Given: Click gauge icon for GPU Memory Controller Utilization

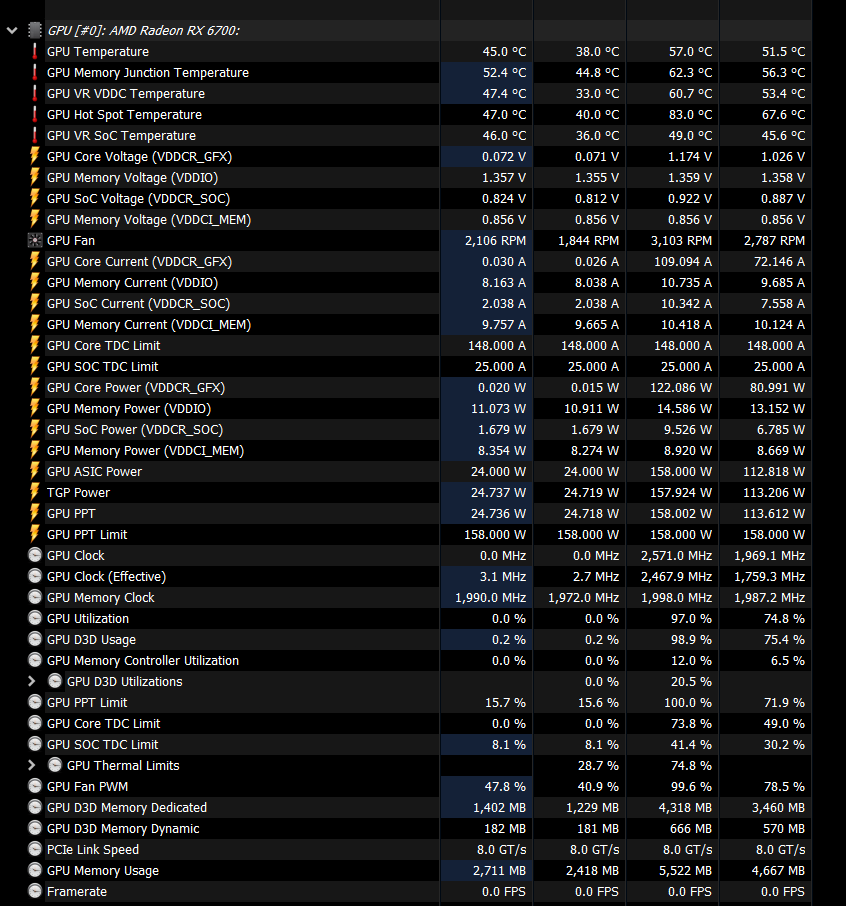Looking at the screenshot, I should [x=35, y=660].
